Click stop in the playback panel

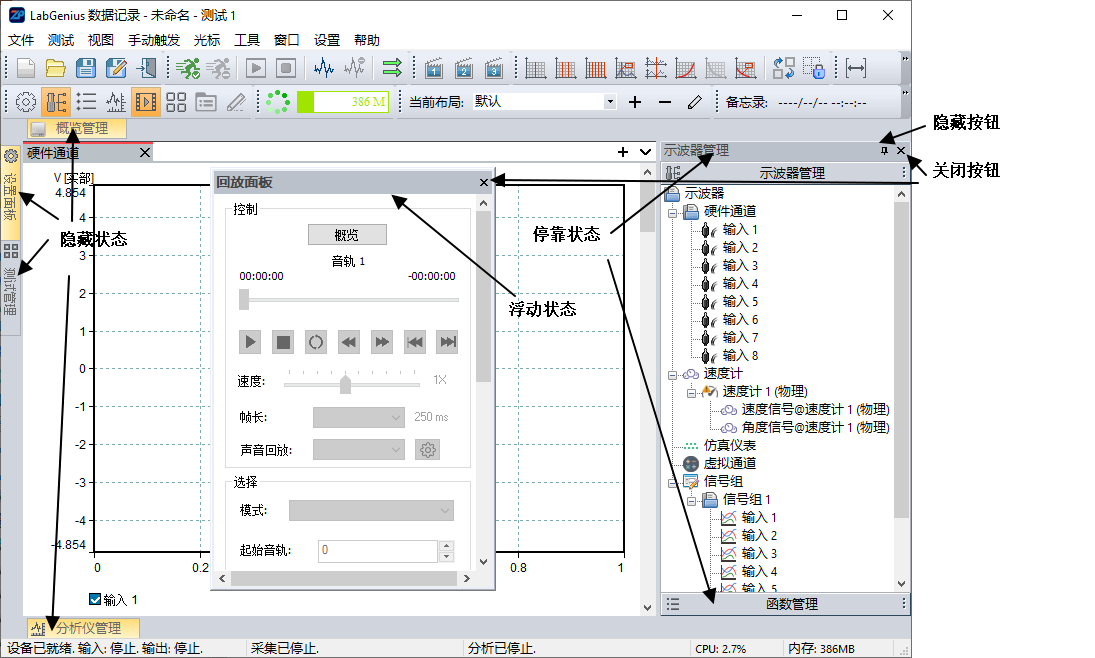coord(283,342)
